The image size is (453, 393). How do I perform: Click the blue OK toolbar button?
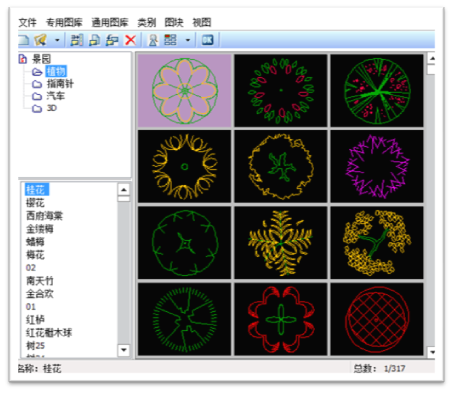(207, 40)
